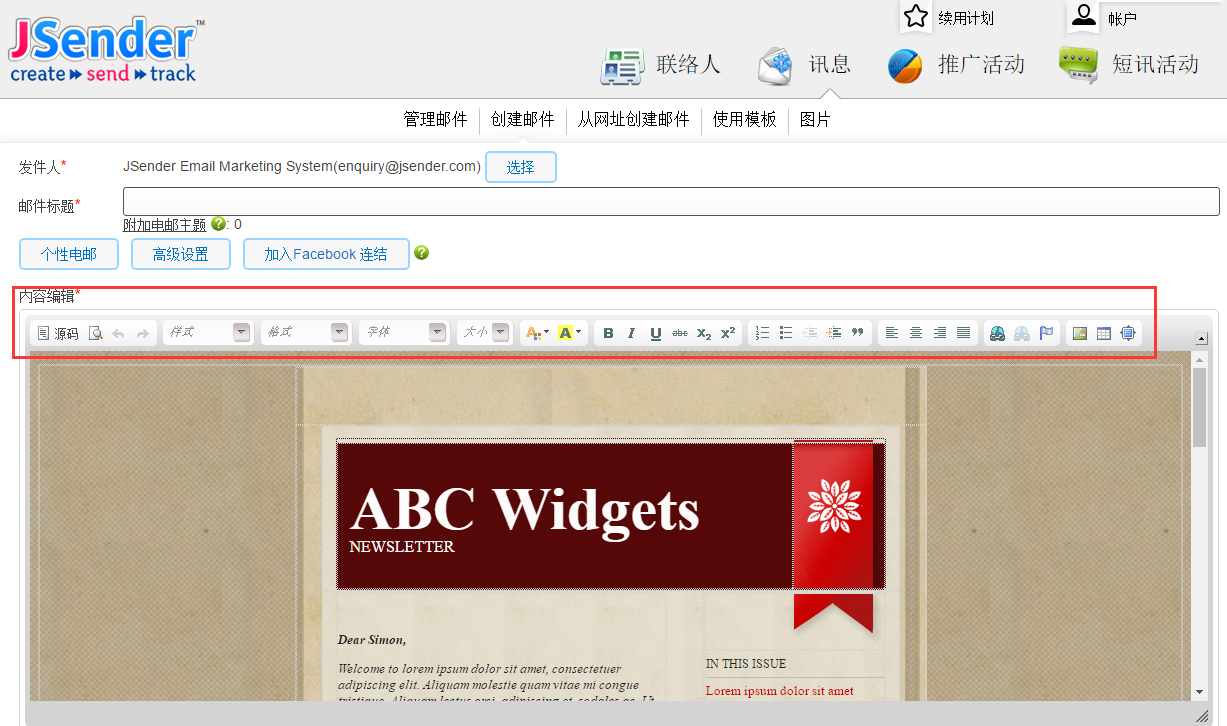Insert an anchor with flag icon

click(1046, 333)
